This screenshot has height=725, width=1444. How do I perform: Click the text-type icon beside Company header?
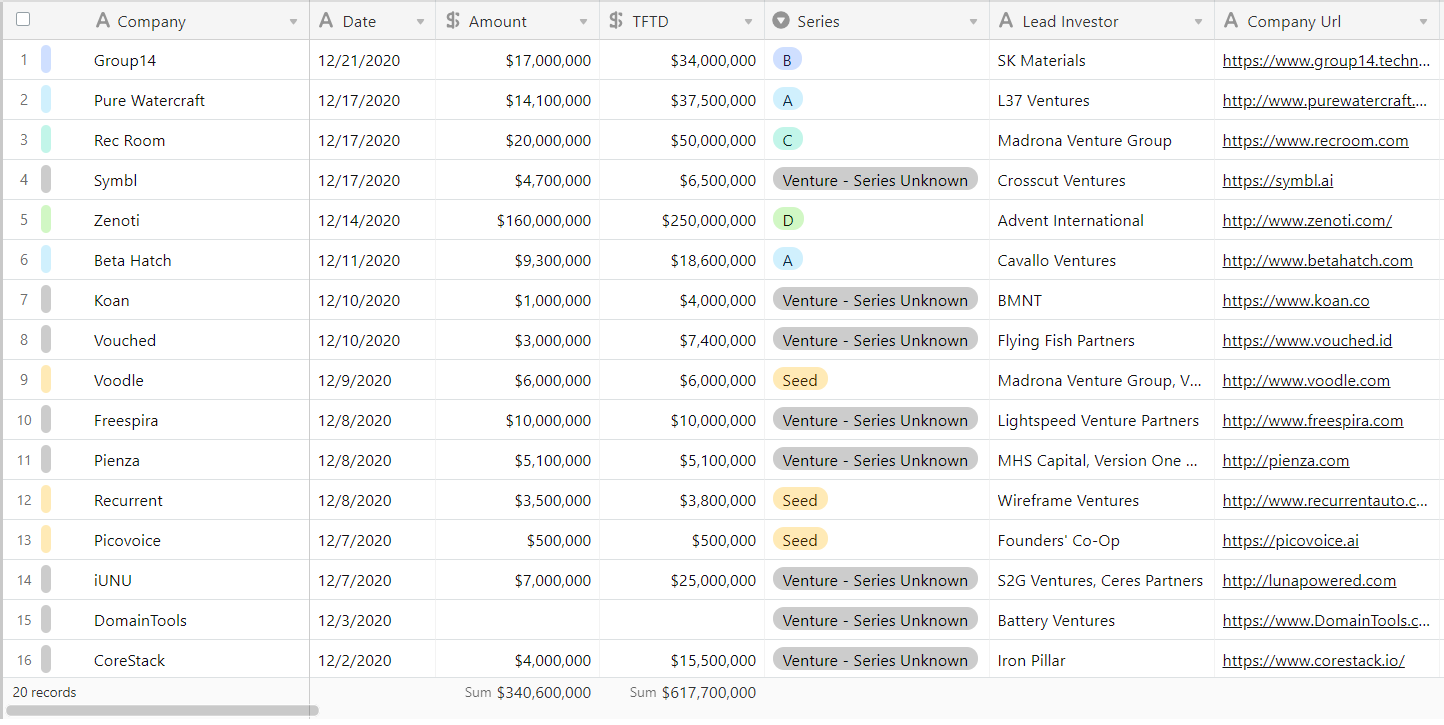103,21
